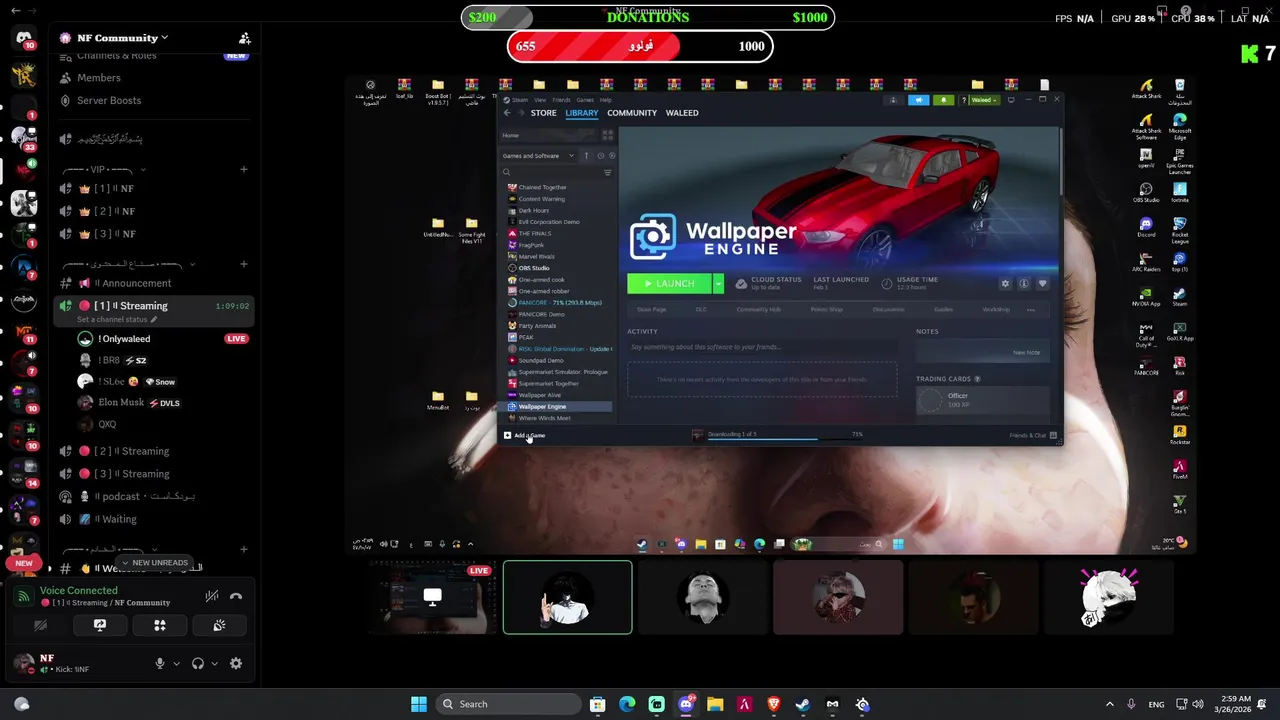Open Brave browser from taskbar

773,704
